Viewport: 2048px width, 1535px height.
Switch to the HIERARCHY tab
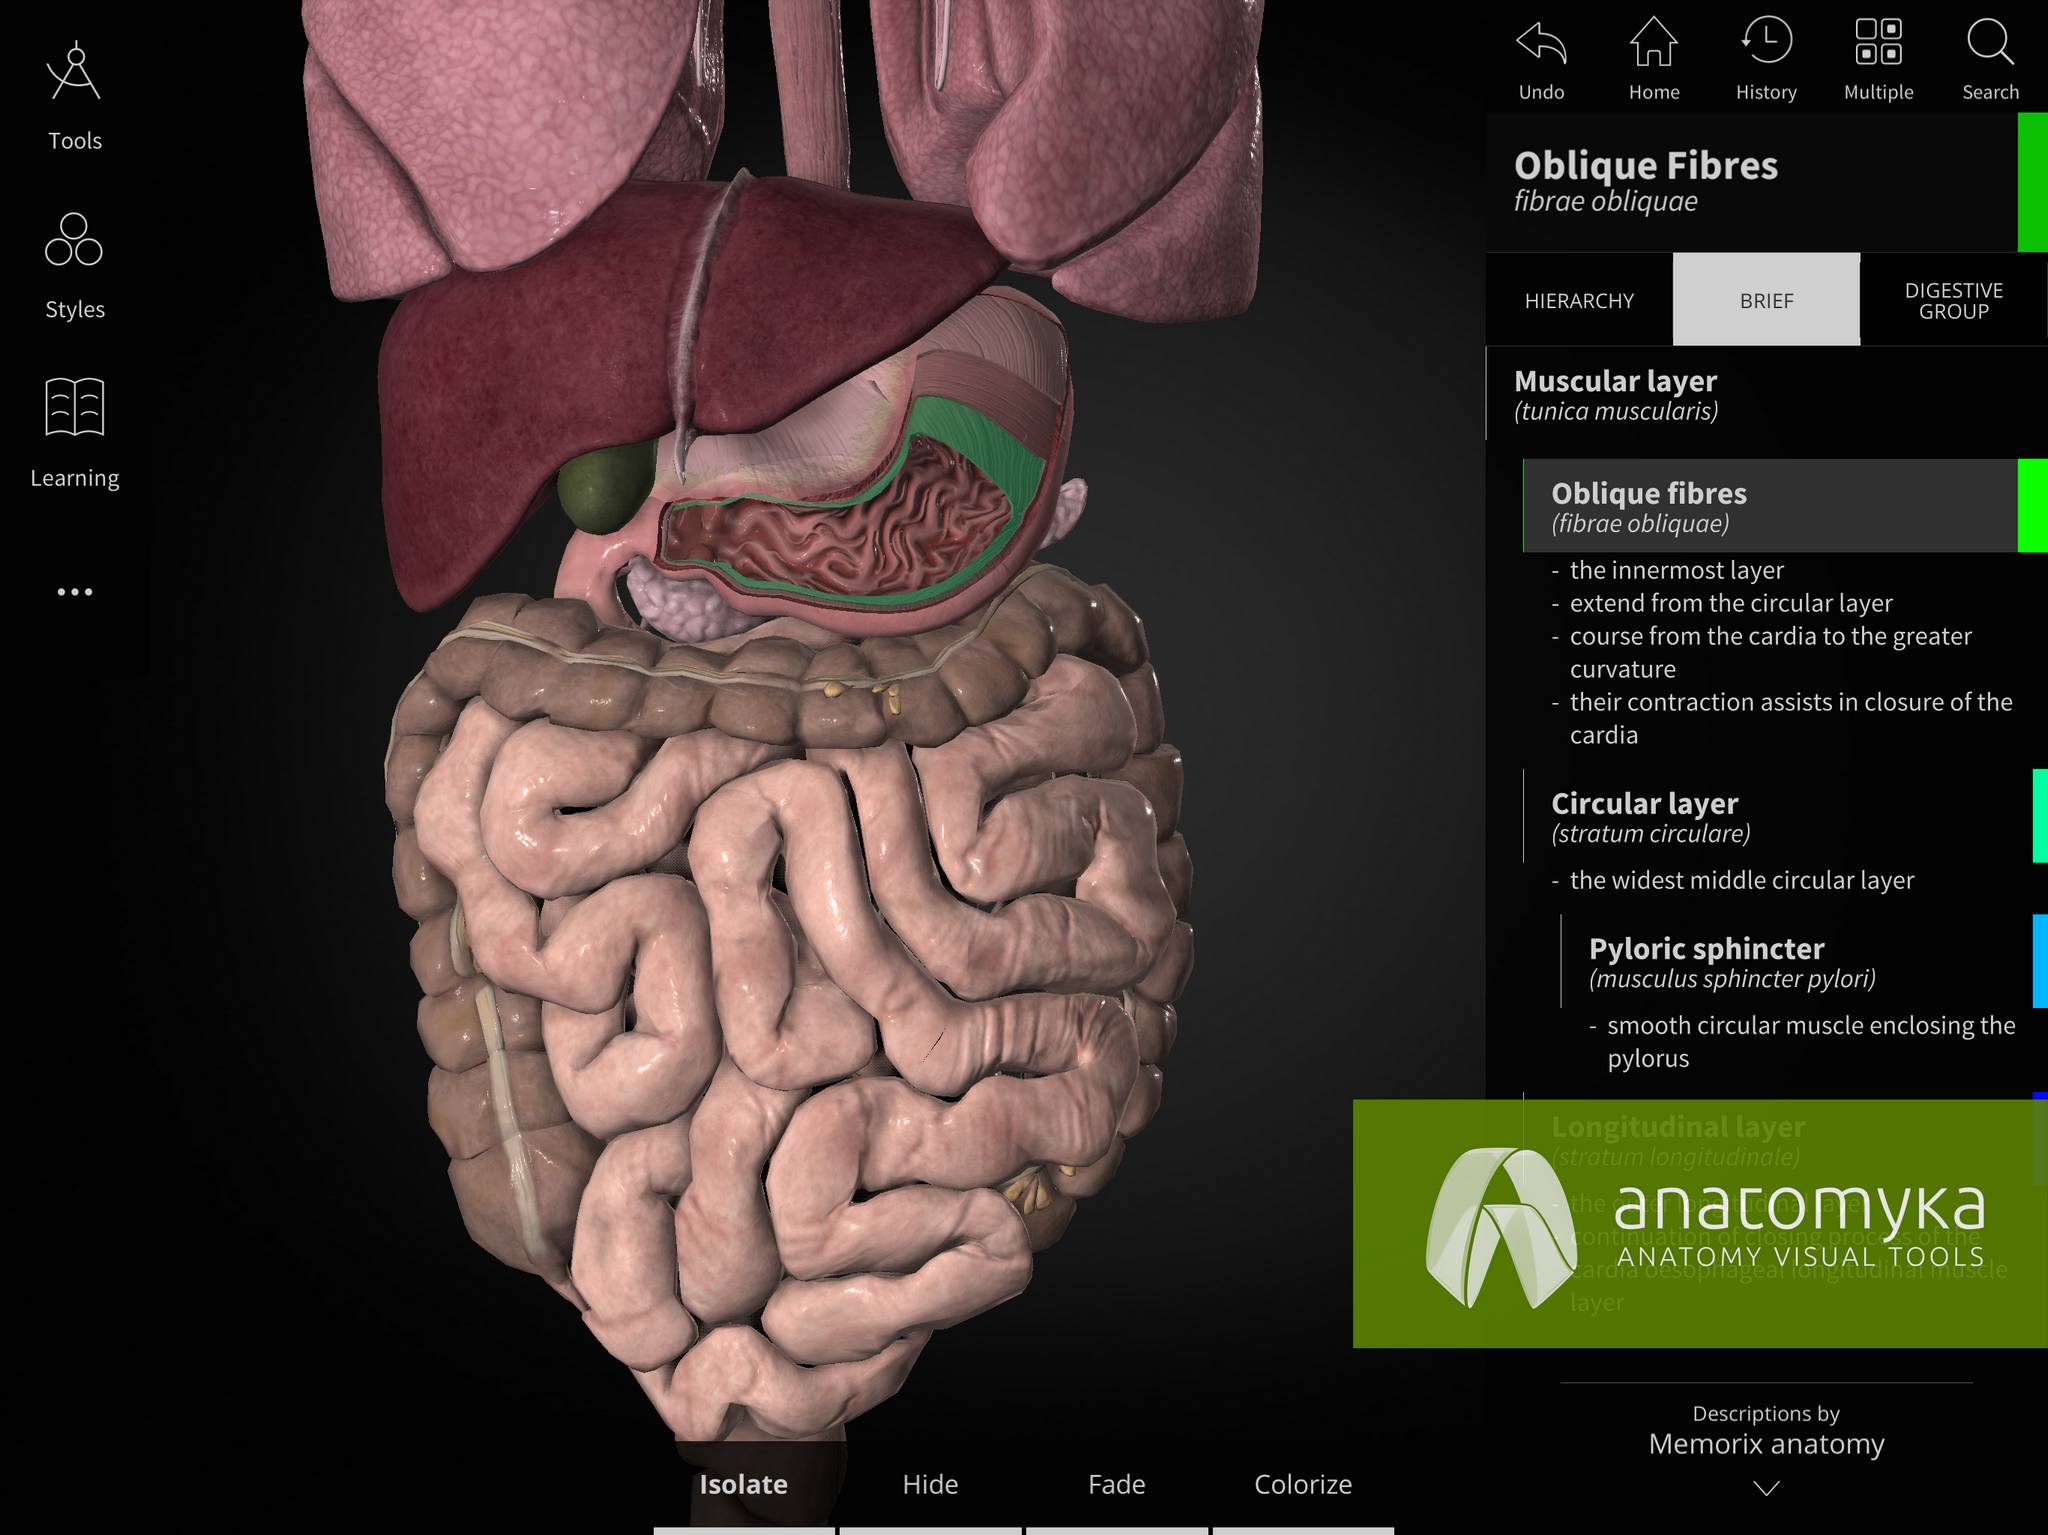click(x=1579, y=300)
